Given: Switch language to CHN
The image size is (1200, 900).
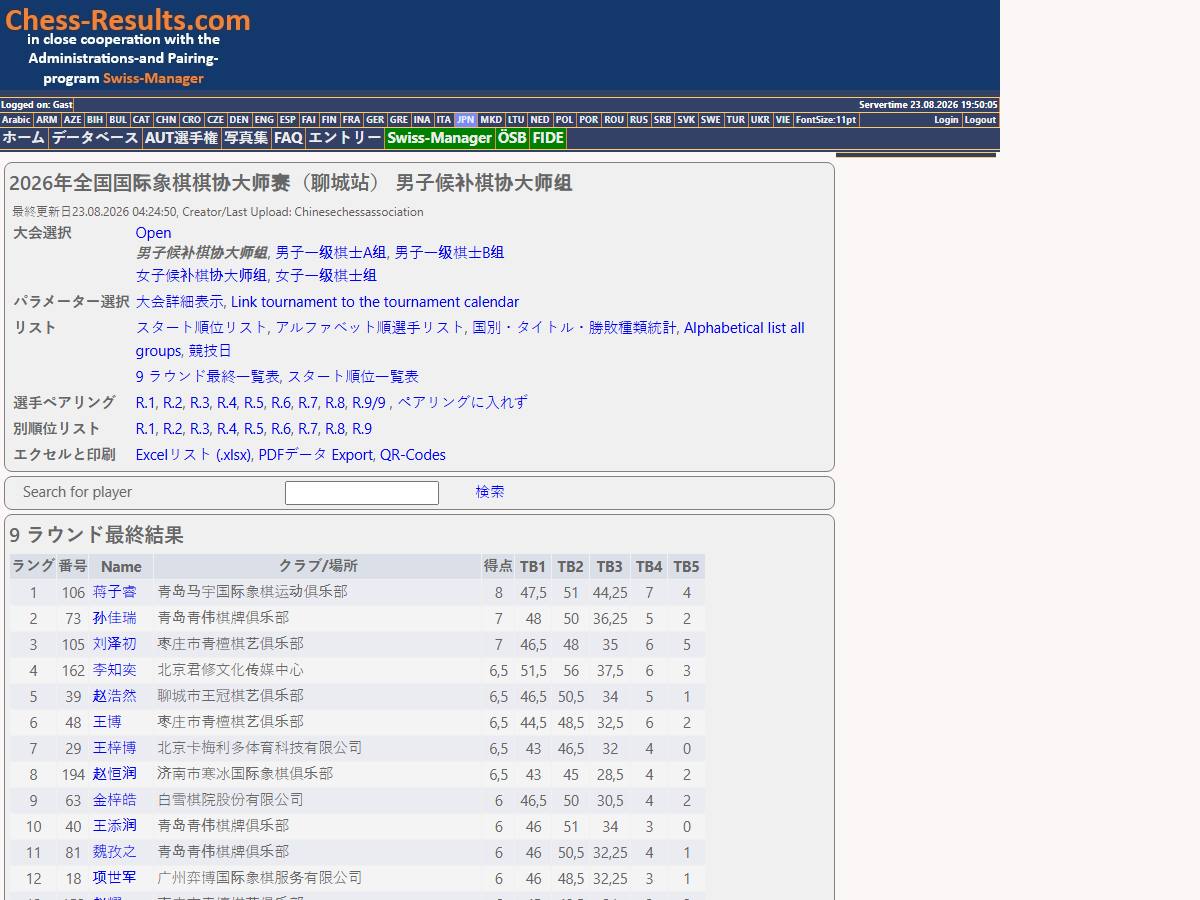Looking at the screenshot, I should (166, 120).
